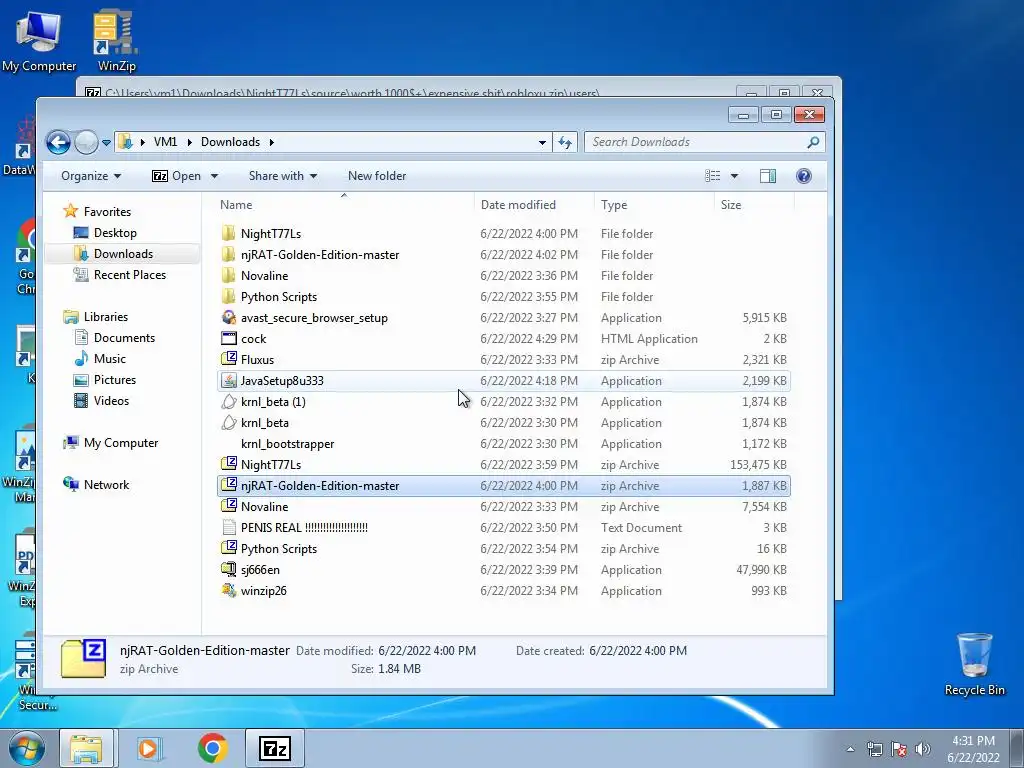
Task: Switch to 7-Zip taskbar window
Action: pyautogui.click(x=275, y=748)
